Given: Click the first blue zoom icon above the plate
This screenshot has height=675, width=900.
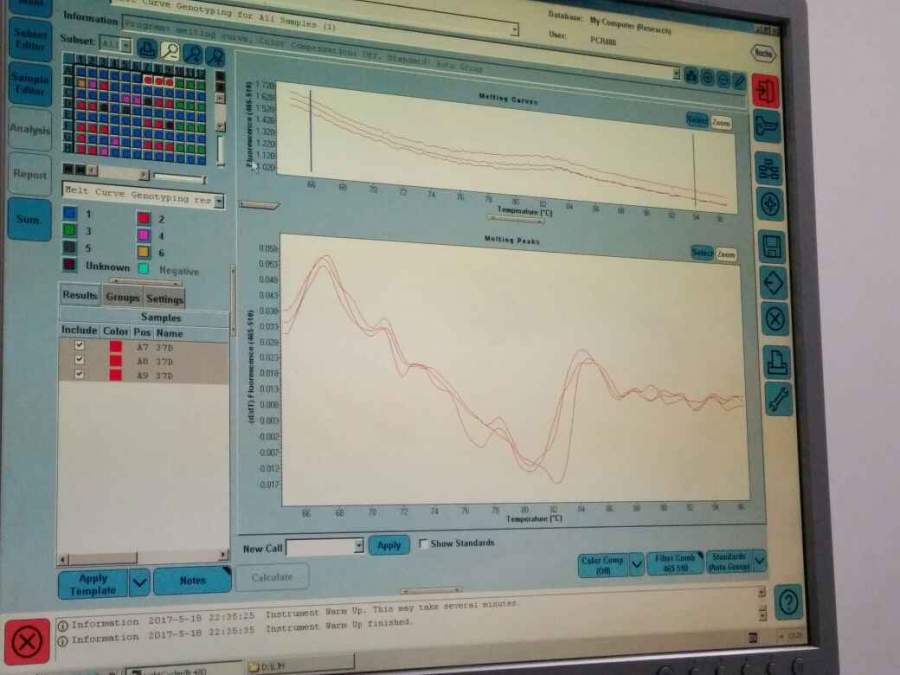Looking at the screenshot, I should tap(192, 54).
